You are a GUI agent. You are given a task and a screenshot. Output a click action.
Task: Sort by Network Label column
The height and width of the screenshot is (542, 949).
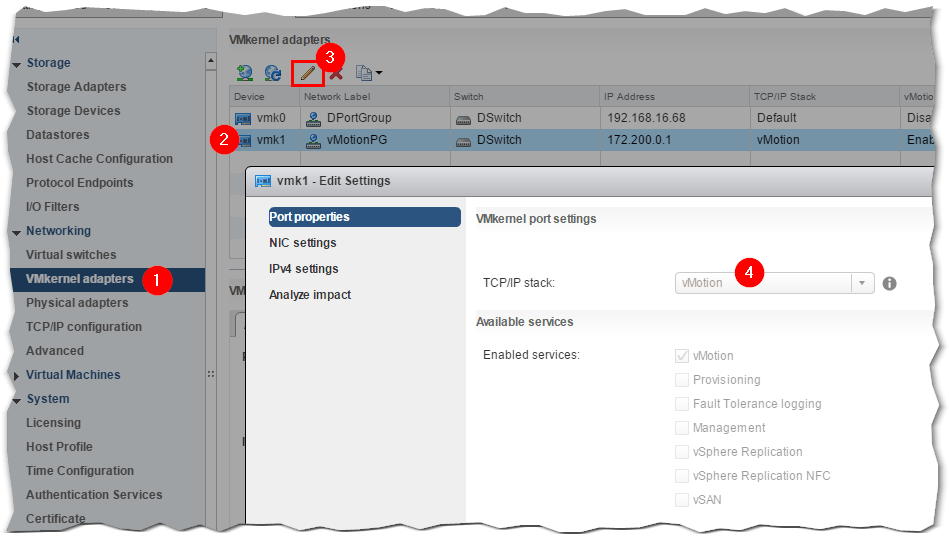pyautogui.click(x=374, y=96)
